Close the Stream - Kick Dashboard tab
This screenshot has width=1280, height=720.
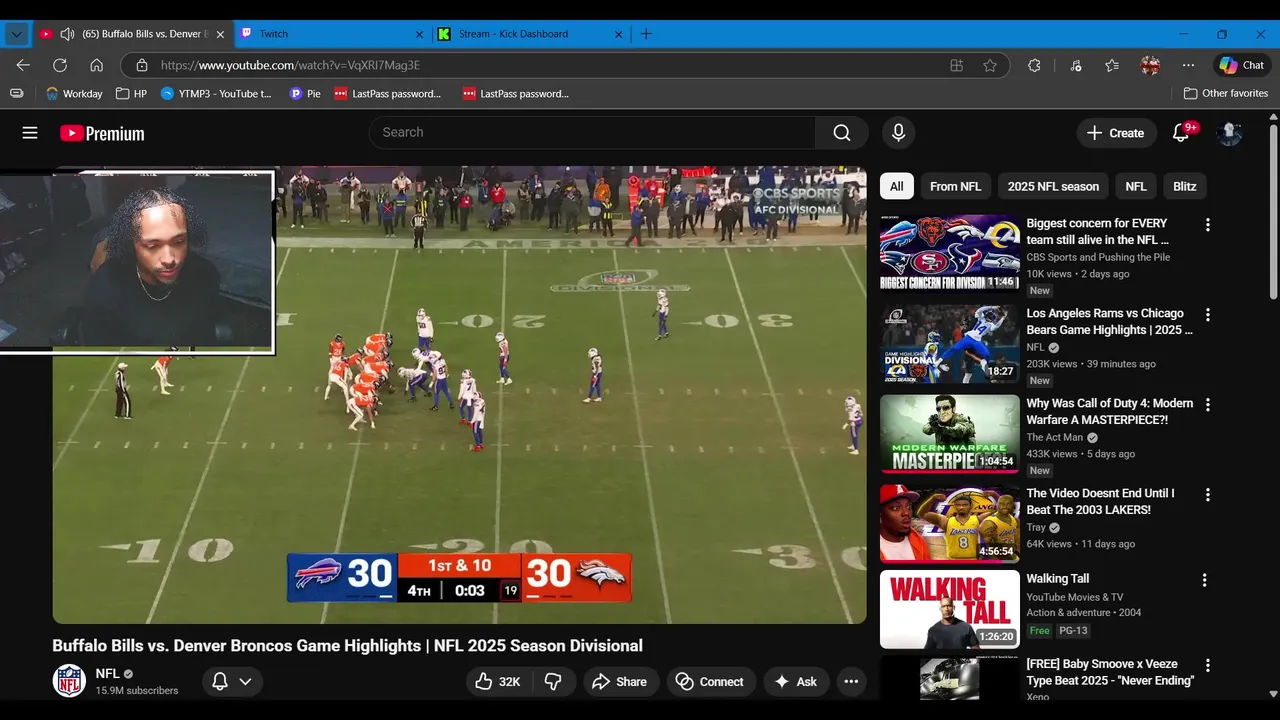[618, 34]
